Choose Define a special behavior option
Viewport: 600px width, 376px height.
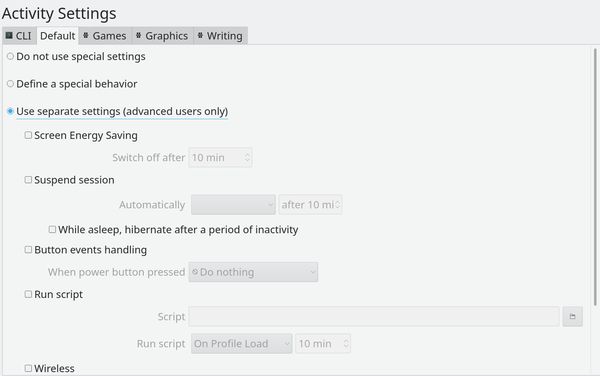click(x=10, y=84)
